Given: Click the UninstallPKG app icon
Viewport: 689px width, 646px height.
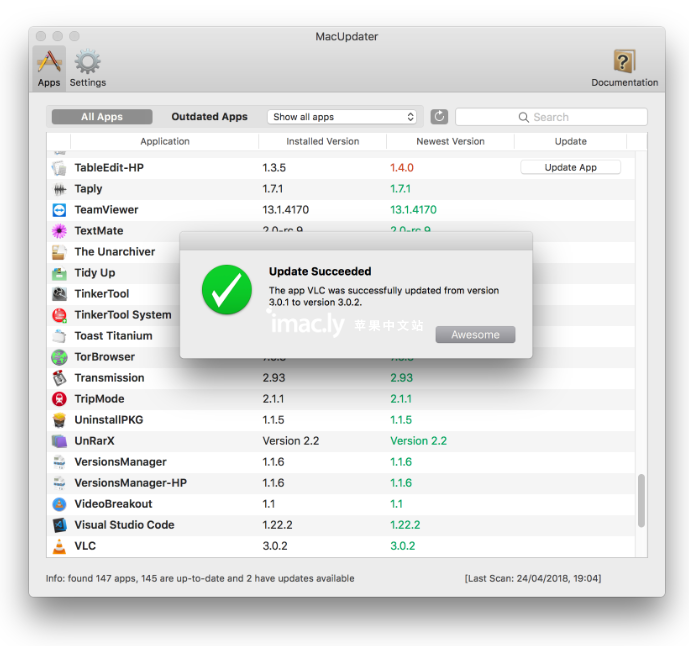Looking at the screenshot, I should coord(59,420).
